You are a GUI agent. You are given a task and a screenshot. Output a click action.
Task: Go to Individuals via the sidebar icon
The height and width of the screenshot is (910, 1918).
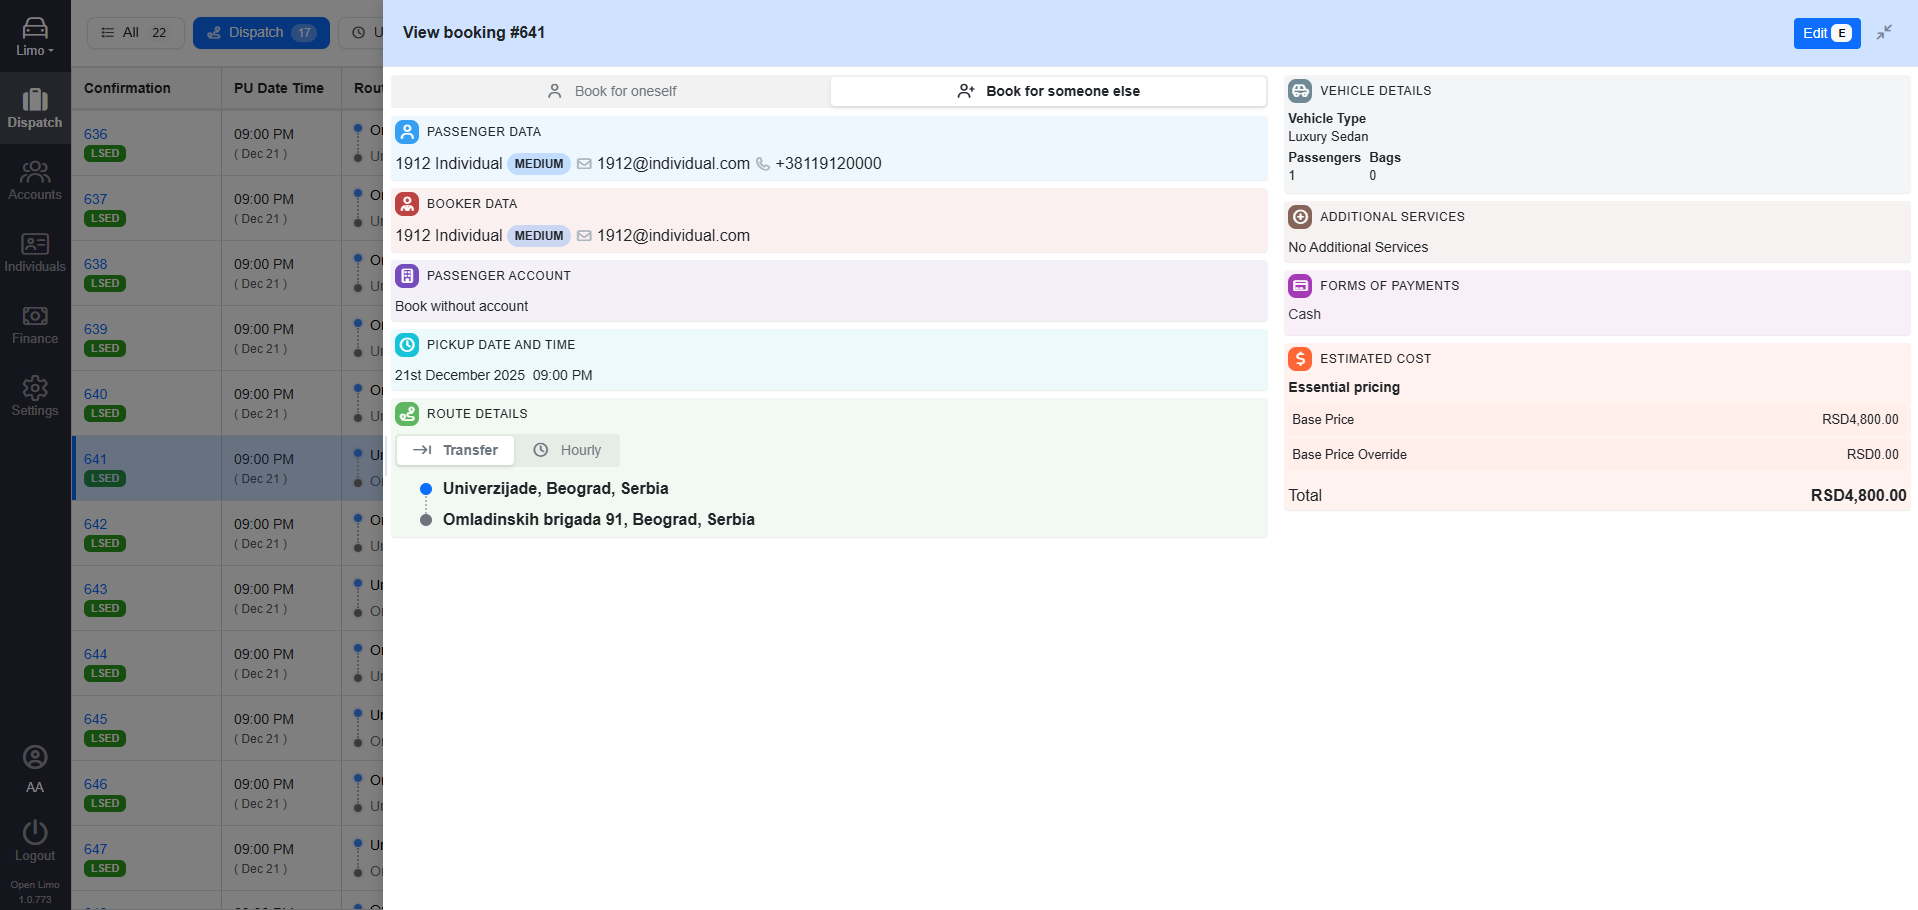click(x=35, y=251)
